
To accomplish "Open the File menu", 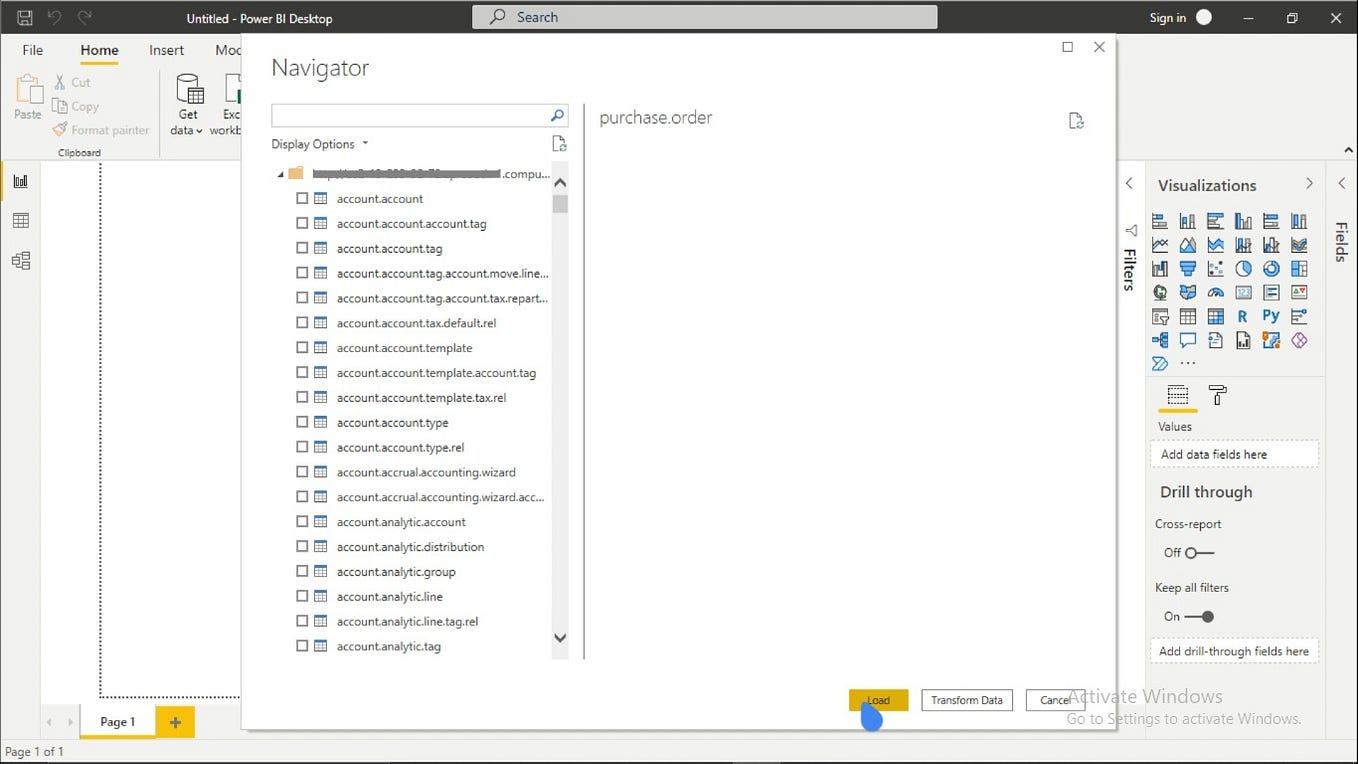I will (x=32, y=49).
